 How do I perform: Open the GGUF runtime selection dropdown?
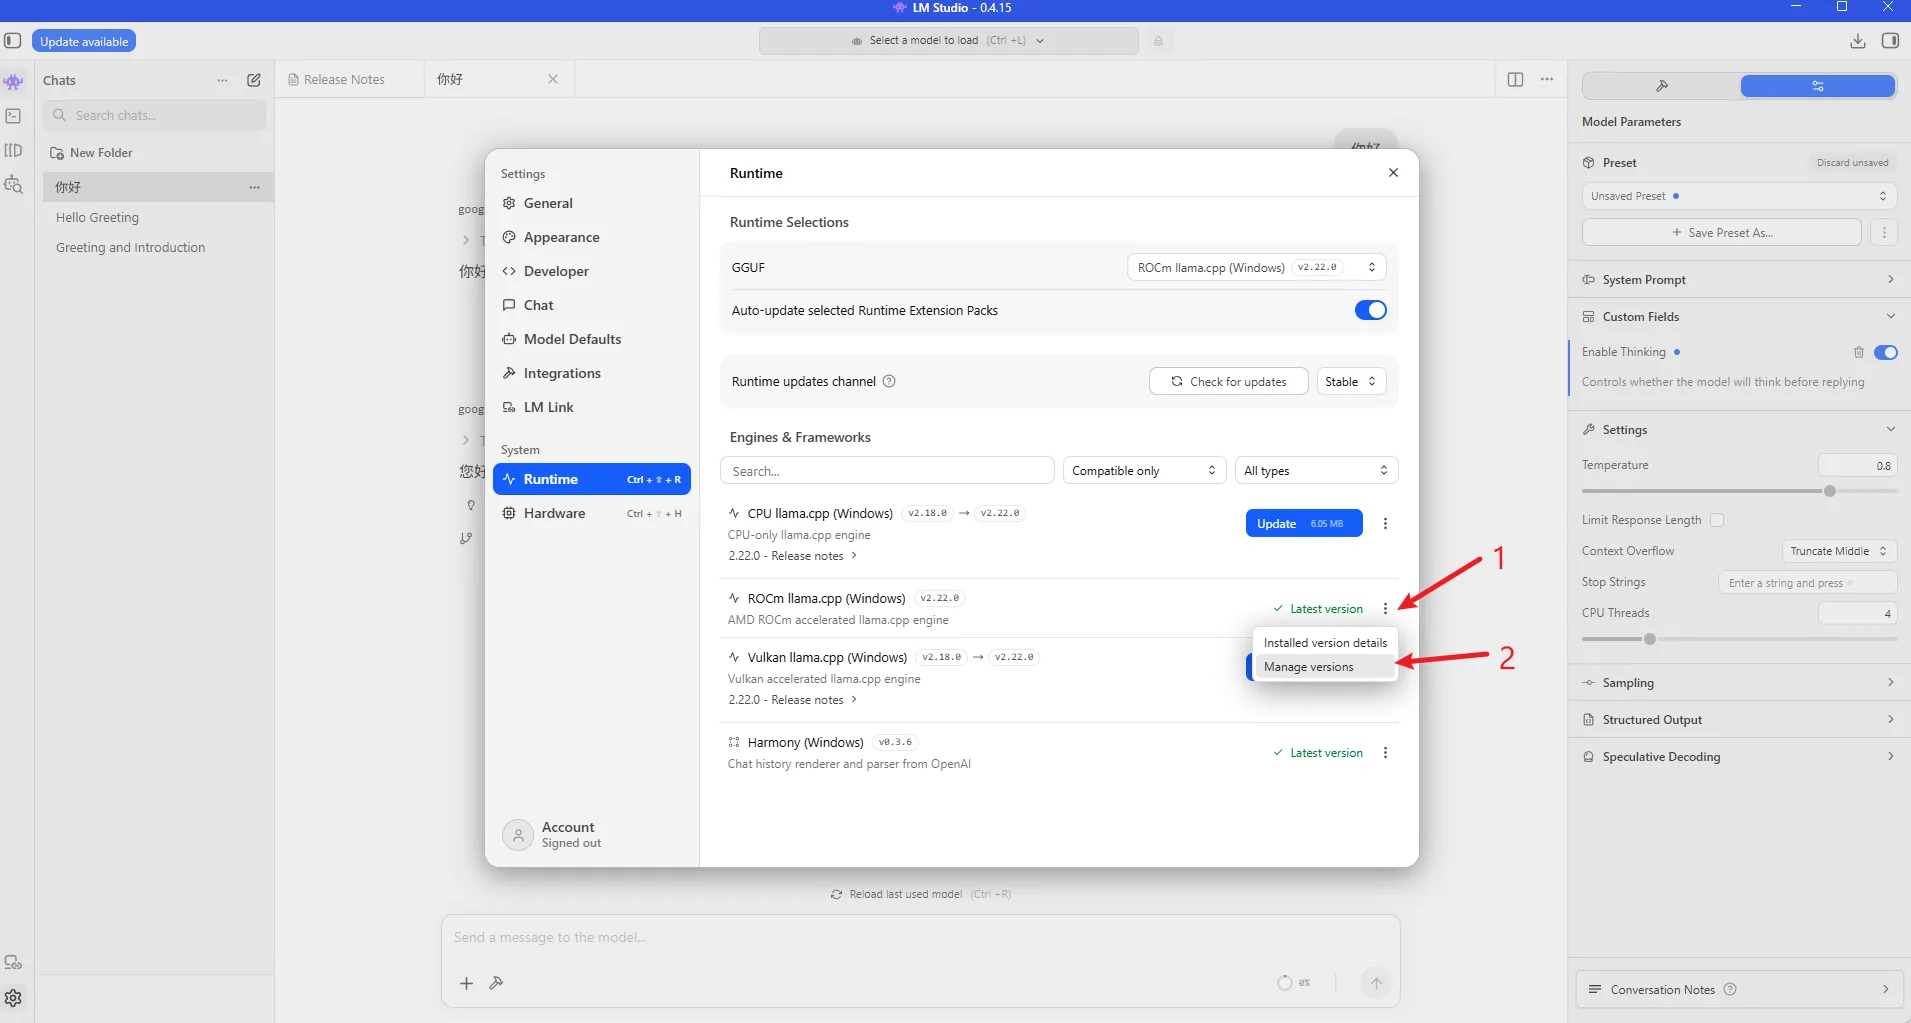[x=1256, y=267]
